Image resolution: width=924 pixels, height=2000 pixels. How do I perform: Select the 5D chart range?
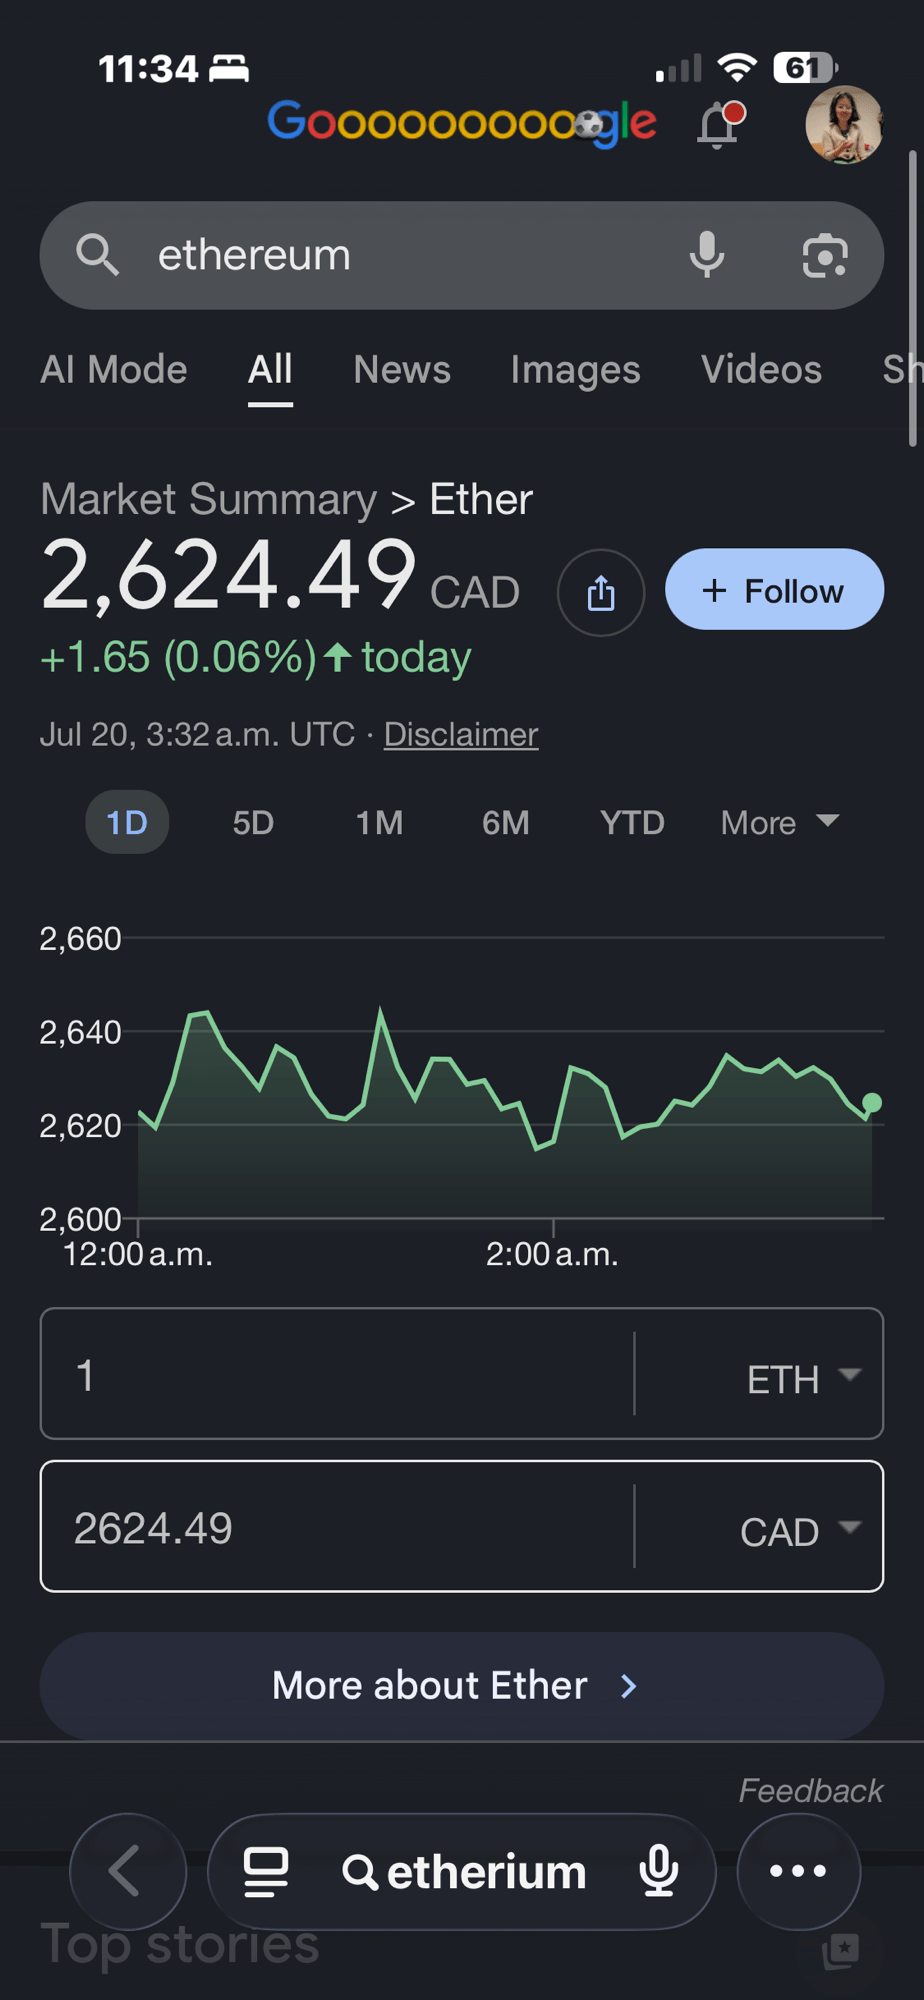point(253,823)
